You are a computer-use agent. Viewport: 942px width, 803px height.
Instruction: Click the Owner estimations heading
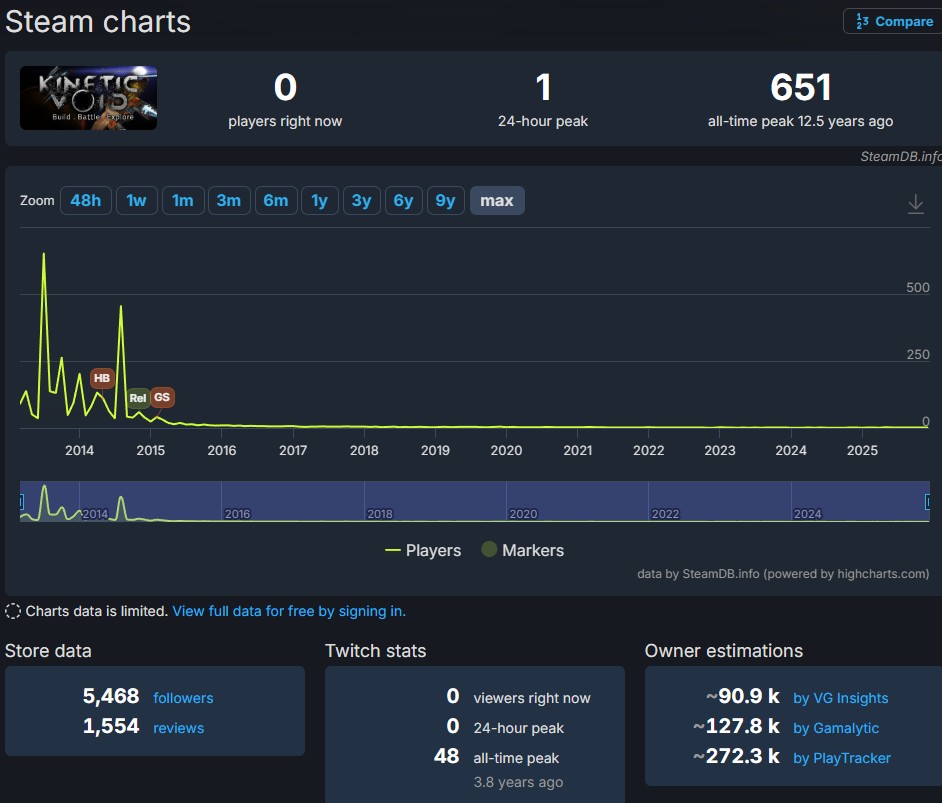coord(723,651)
